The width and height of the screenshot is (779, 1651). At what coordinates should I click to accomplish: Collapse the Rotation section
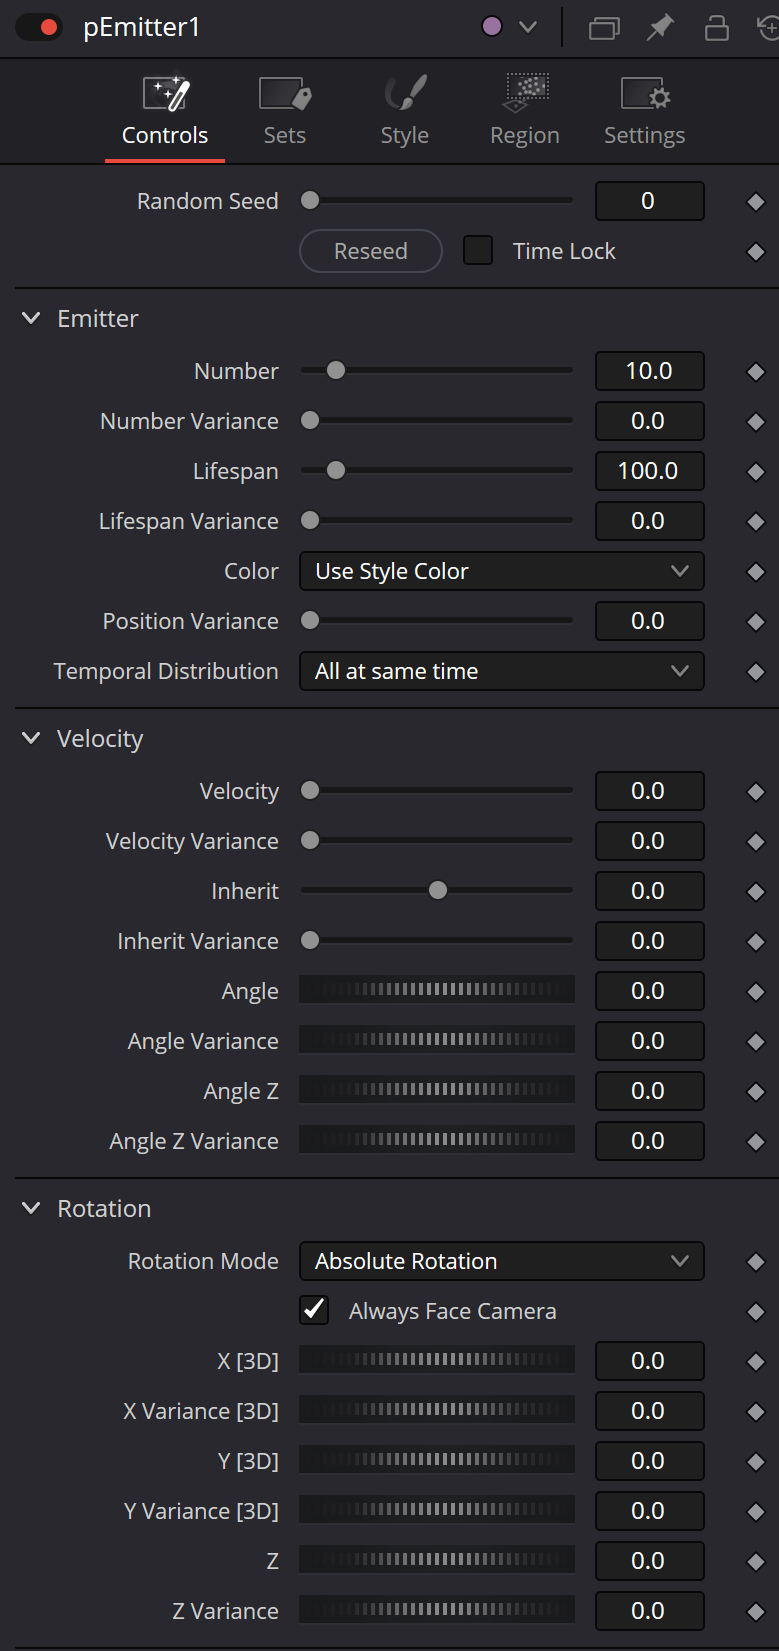click(31, 1208)
